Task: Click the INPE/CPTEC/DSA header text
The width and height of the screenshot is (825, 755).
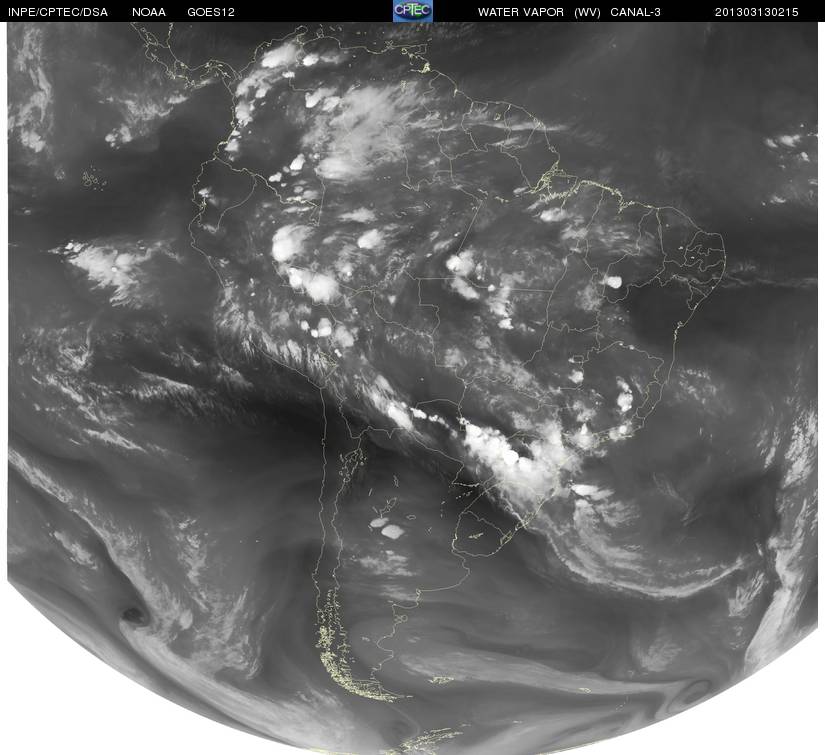Action: pos(58,12)
